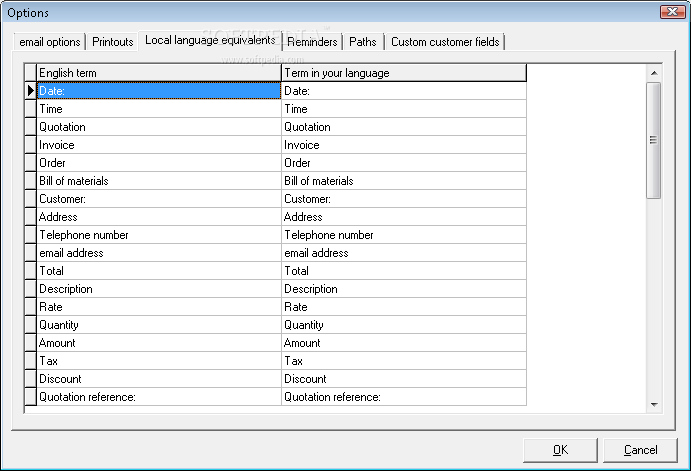Click the Cancel button
This screenshot has width=691, height=471.
pos(640,450)
